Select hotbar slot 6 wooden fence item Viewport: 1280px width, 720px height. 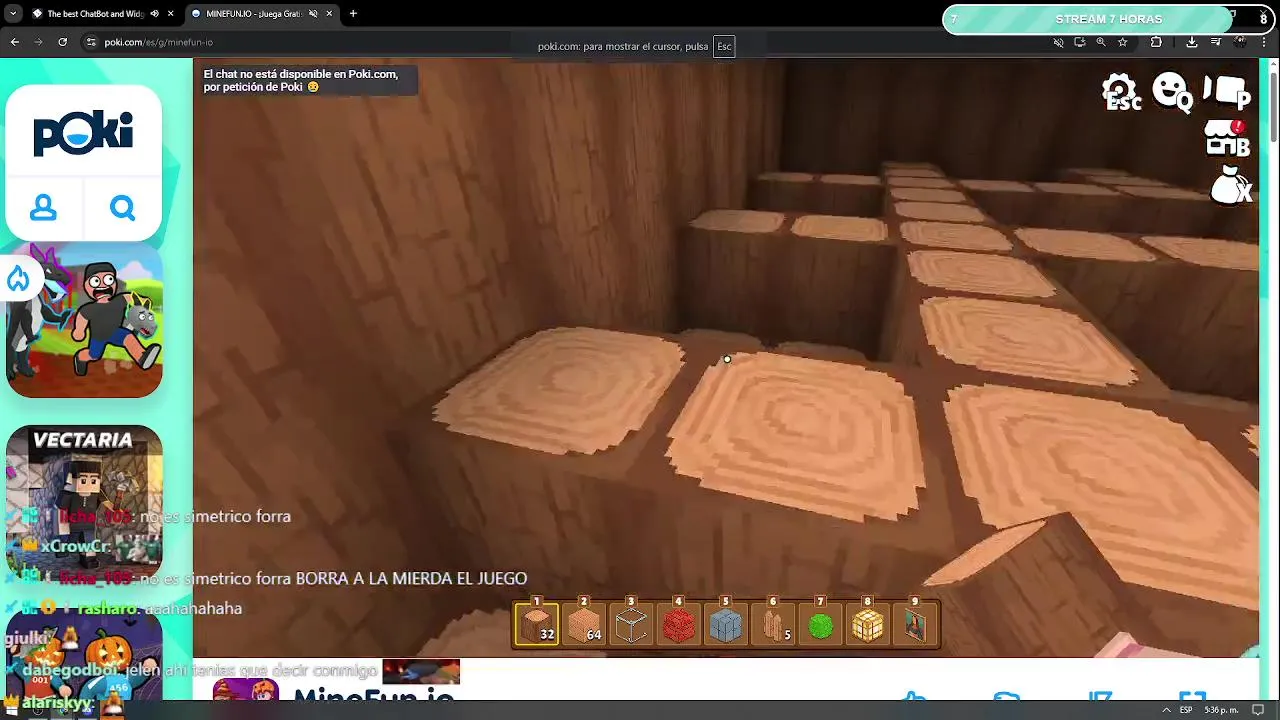click(x=773, y=625)
